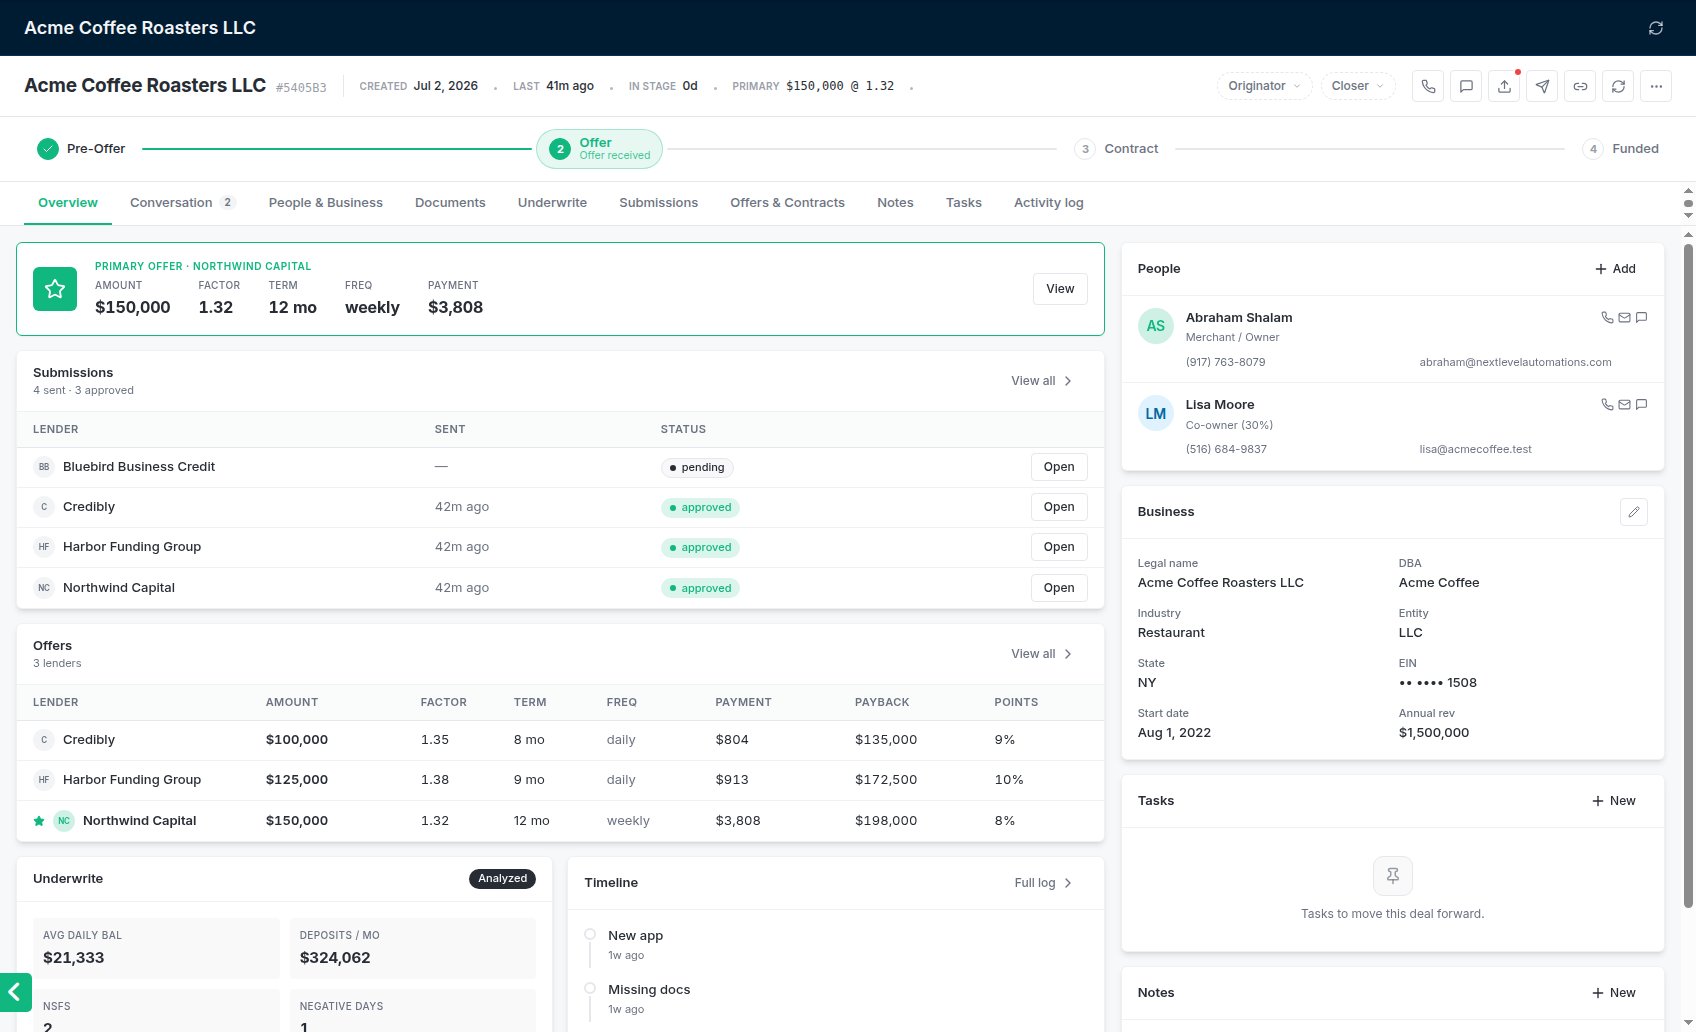Expand the green side panel arrow
The width and height of the screenshot is (1696, 1032).
tap(15, 992)
